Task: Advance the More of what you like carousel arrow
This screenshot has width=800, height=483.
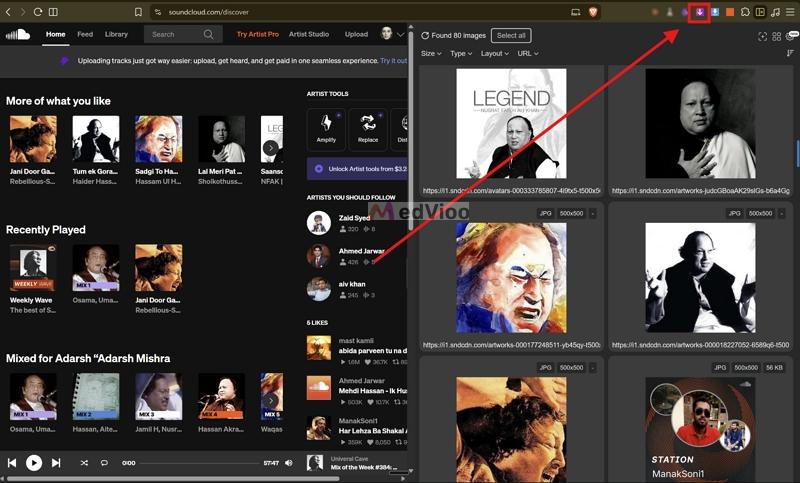Action: pos(271,148)
